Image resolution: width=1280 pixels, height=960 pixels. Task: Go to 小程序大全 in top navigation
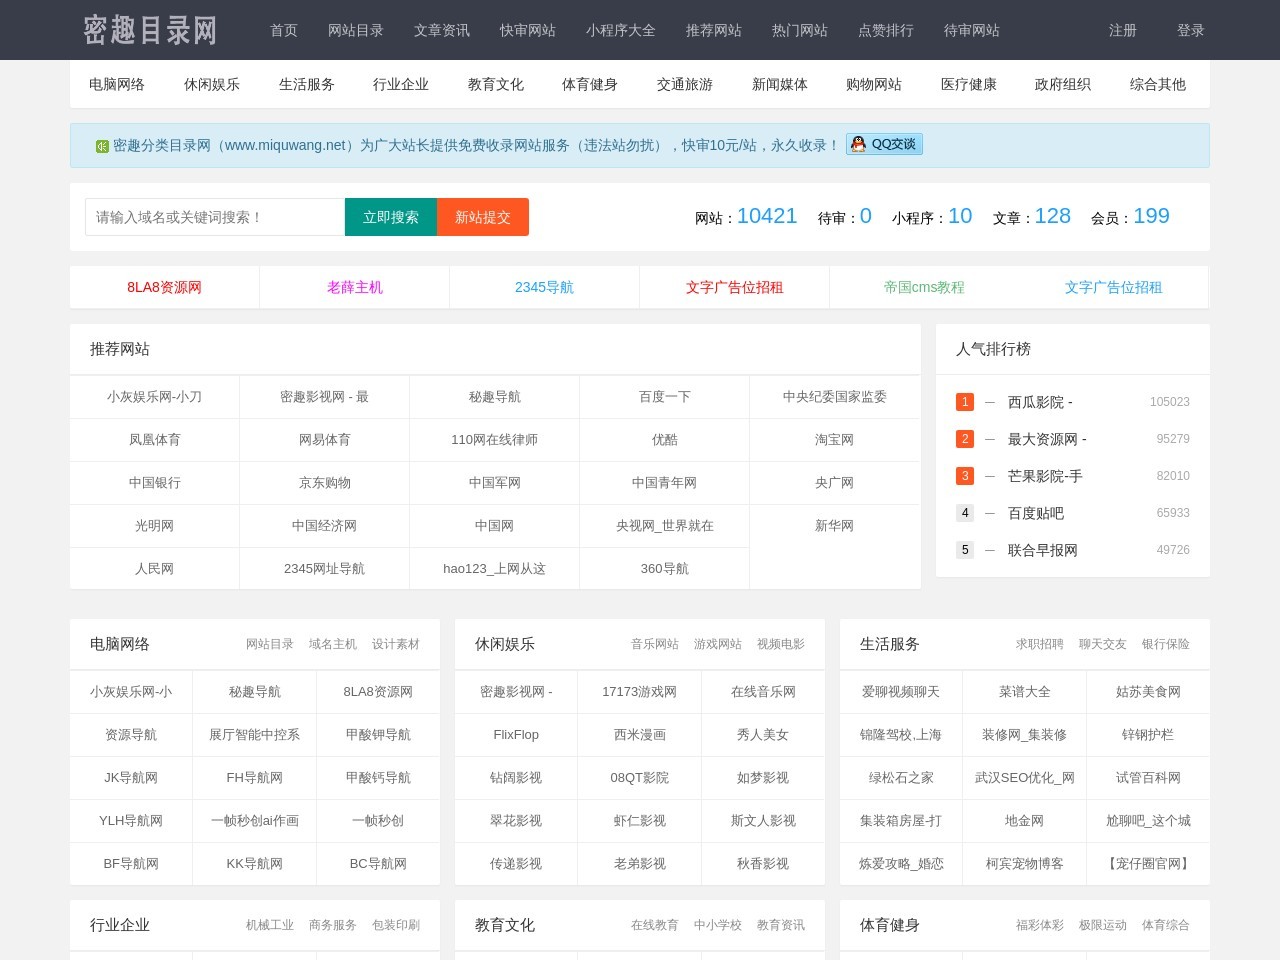(x=620, y=30)
